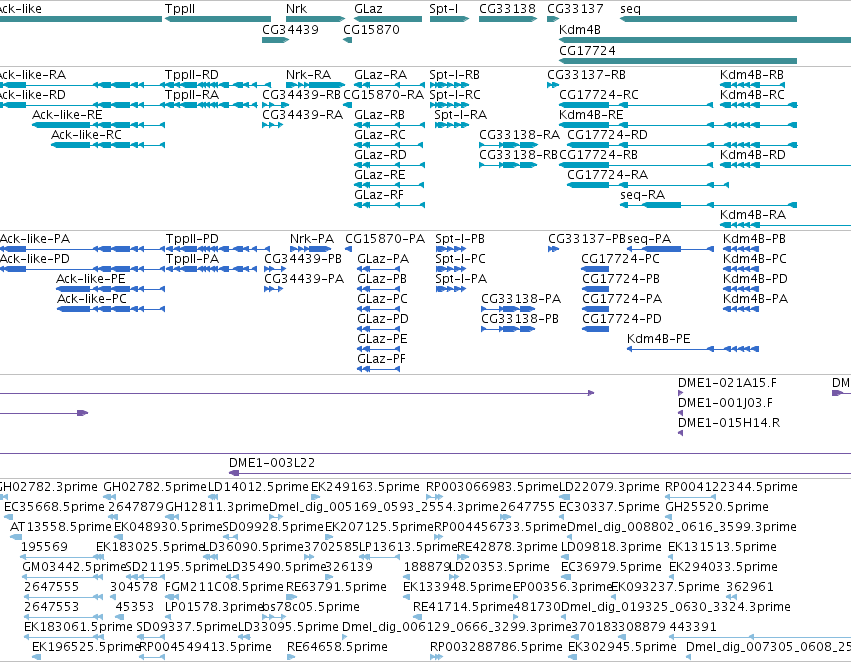Select the Kdm4B gene label

coord(580,29)
